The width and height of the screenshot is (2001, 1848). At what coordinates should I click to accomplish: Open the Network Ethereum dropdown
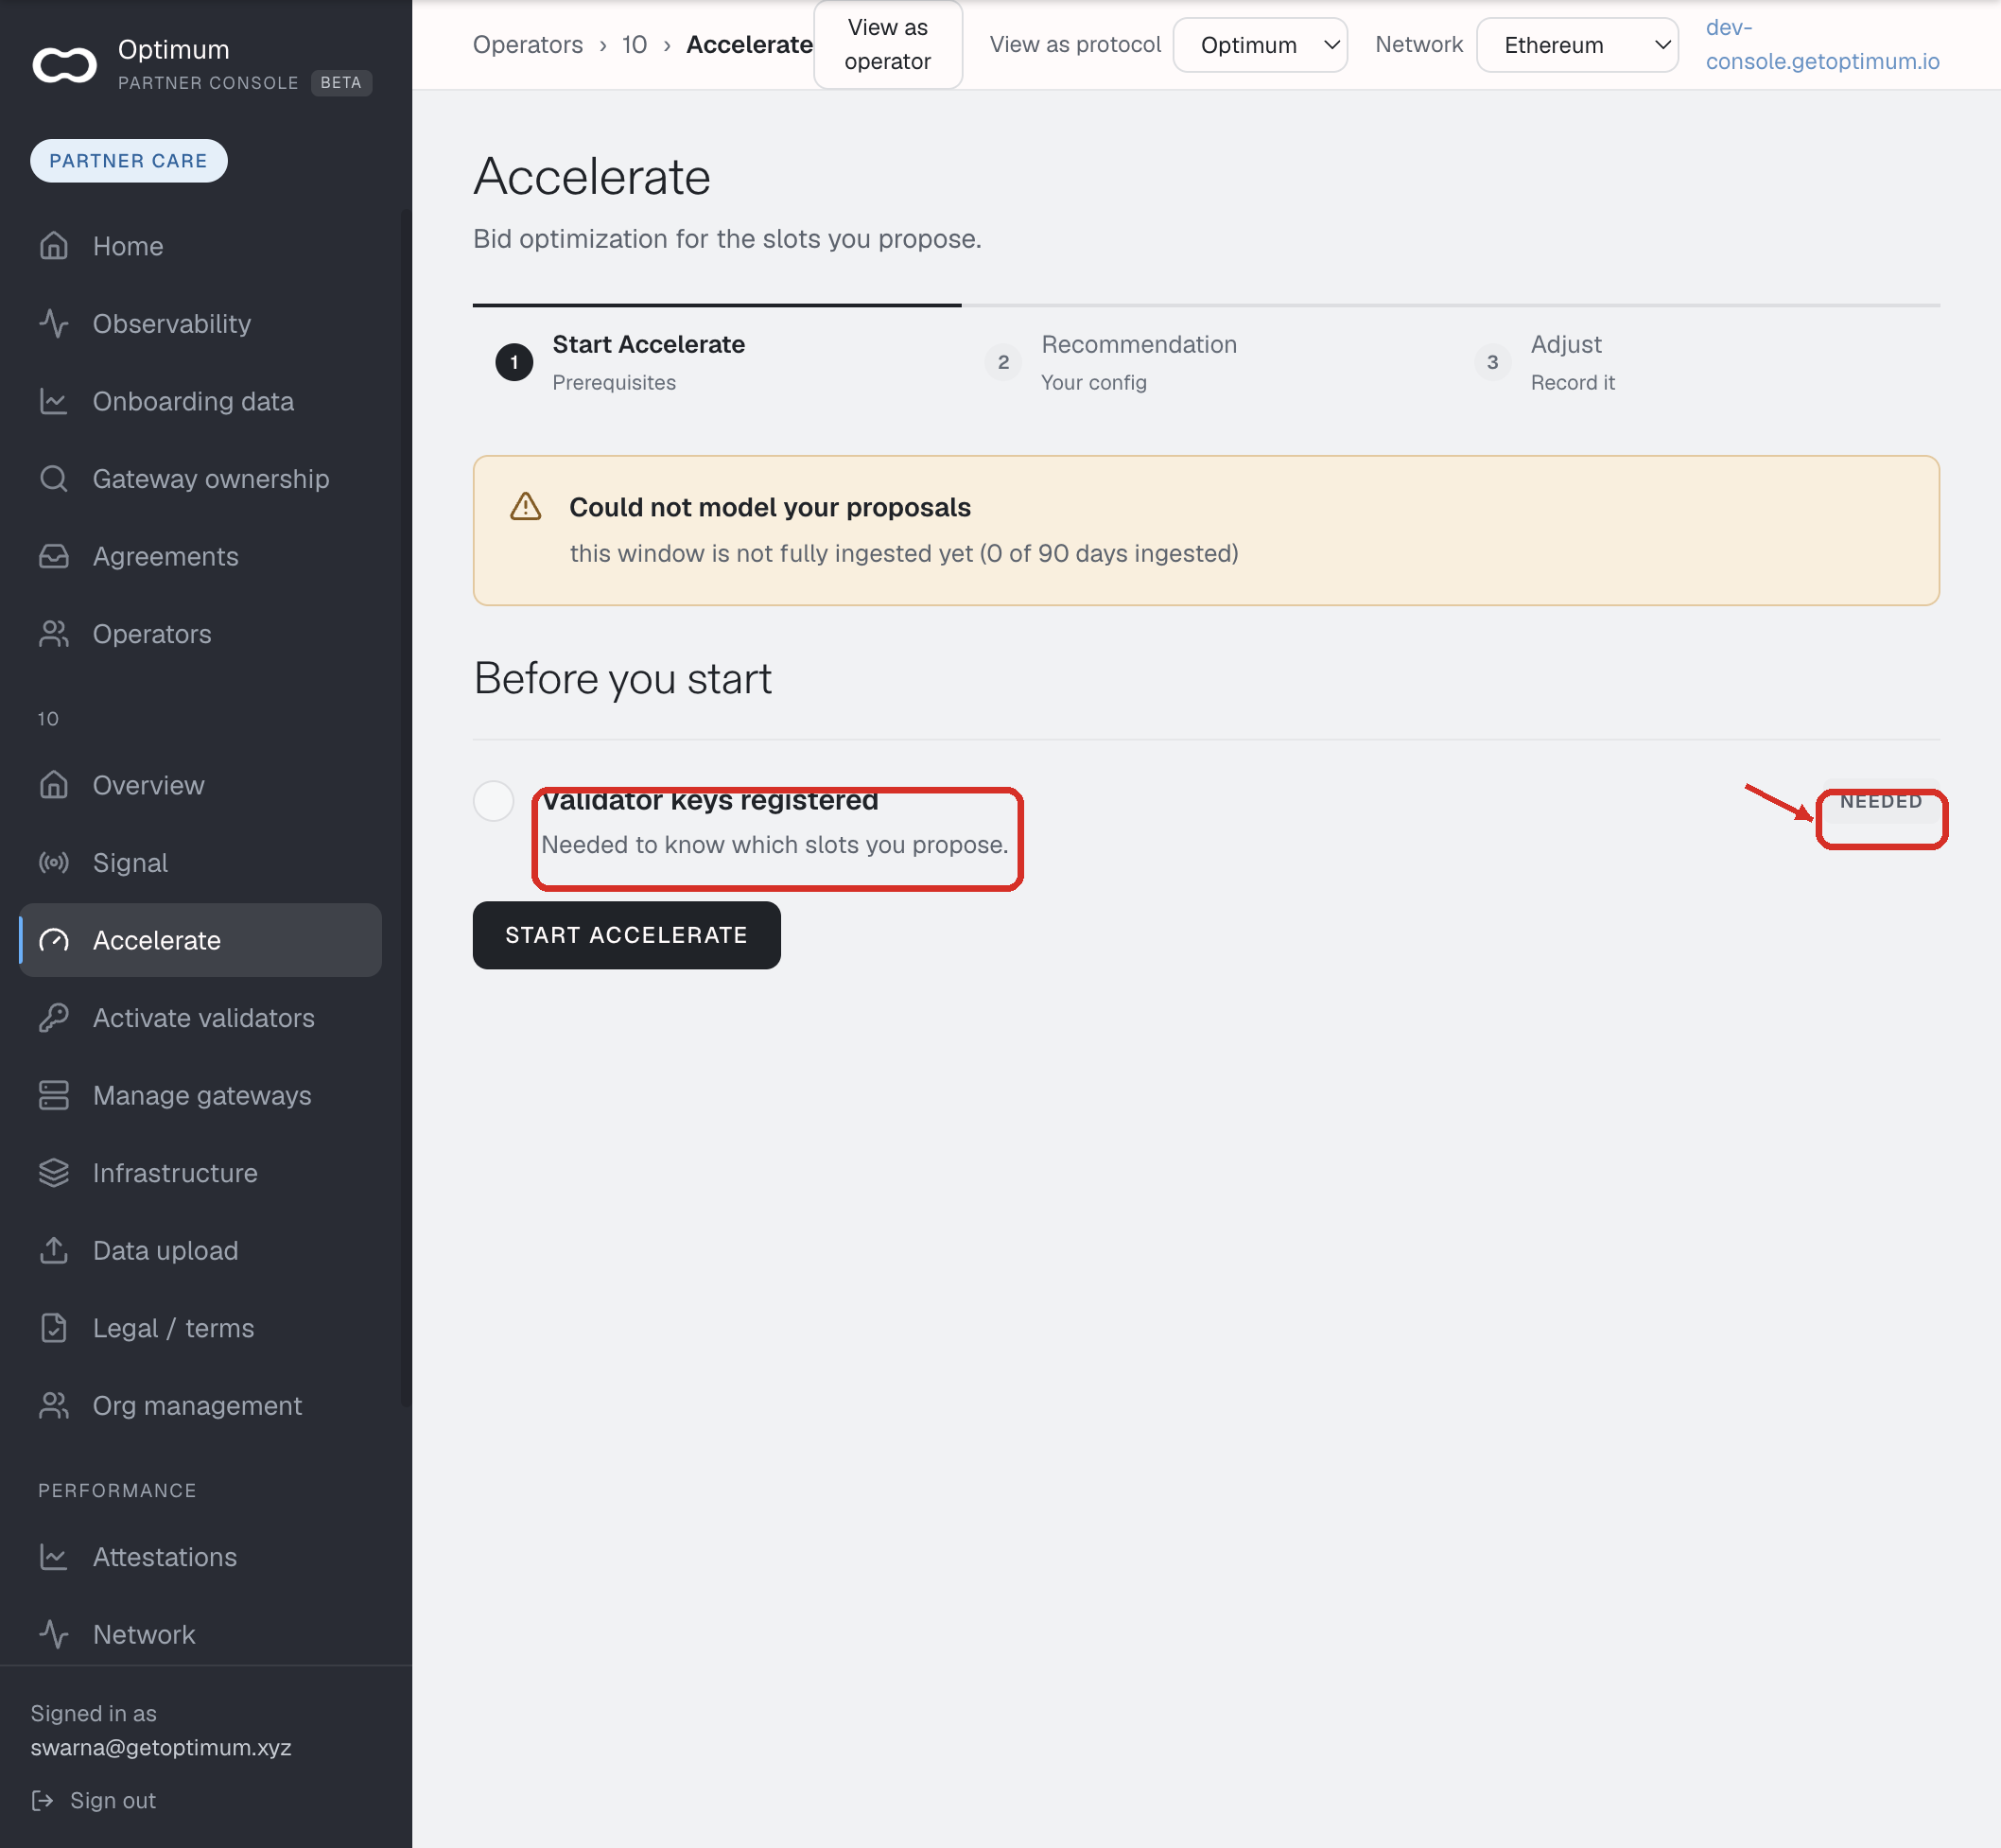click(1577, 45)
